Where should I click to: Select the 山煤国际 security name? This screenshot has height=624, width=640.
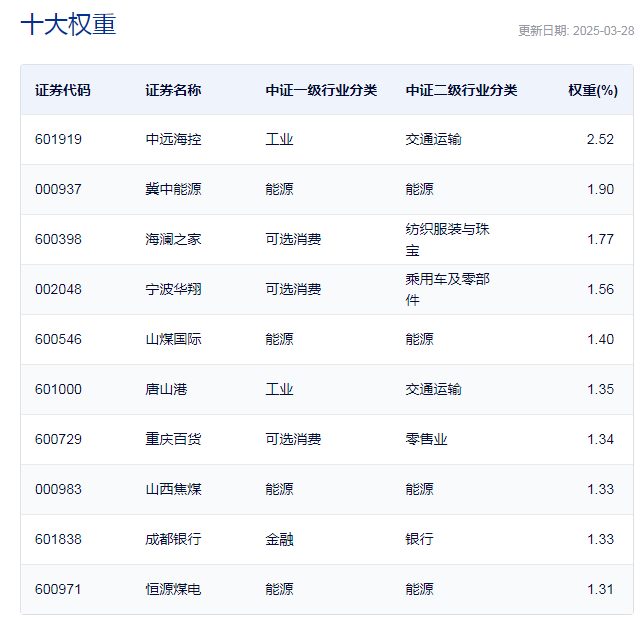[173, 339]
